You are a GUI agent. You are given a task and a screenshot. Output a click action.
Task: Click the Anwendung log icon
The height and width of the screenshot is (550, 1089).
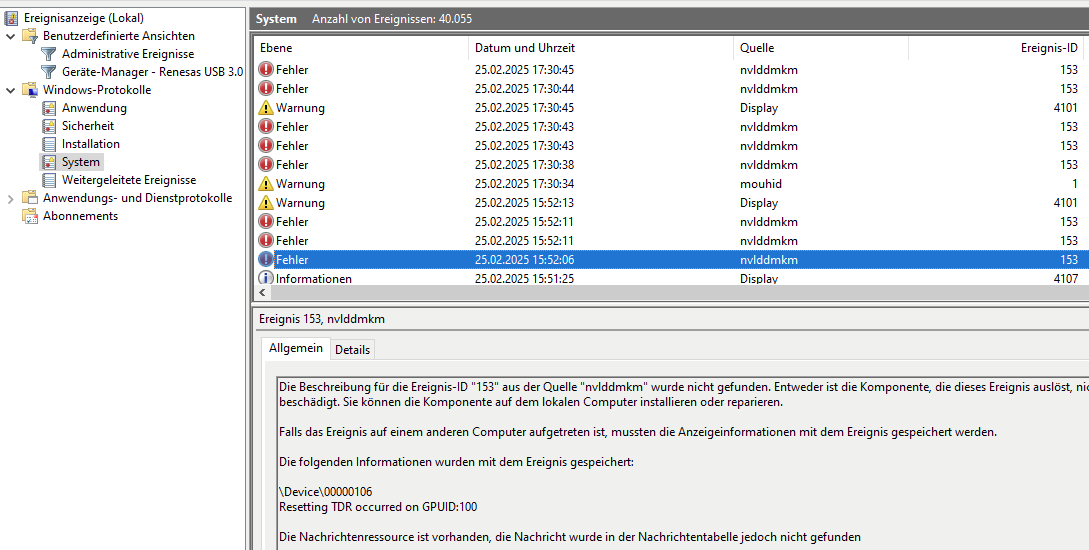(x=49, y=108)
